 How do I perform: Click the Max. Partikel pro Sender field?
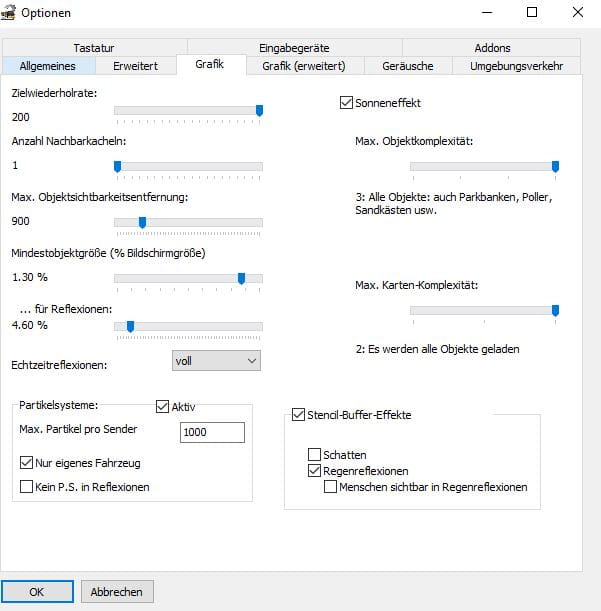[212, 432]
